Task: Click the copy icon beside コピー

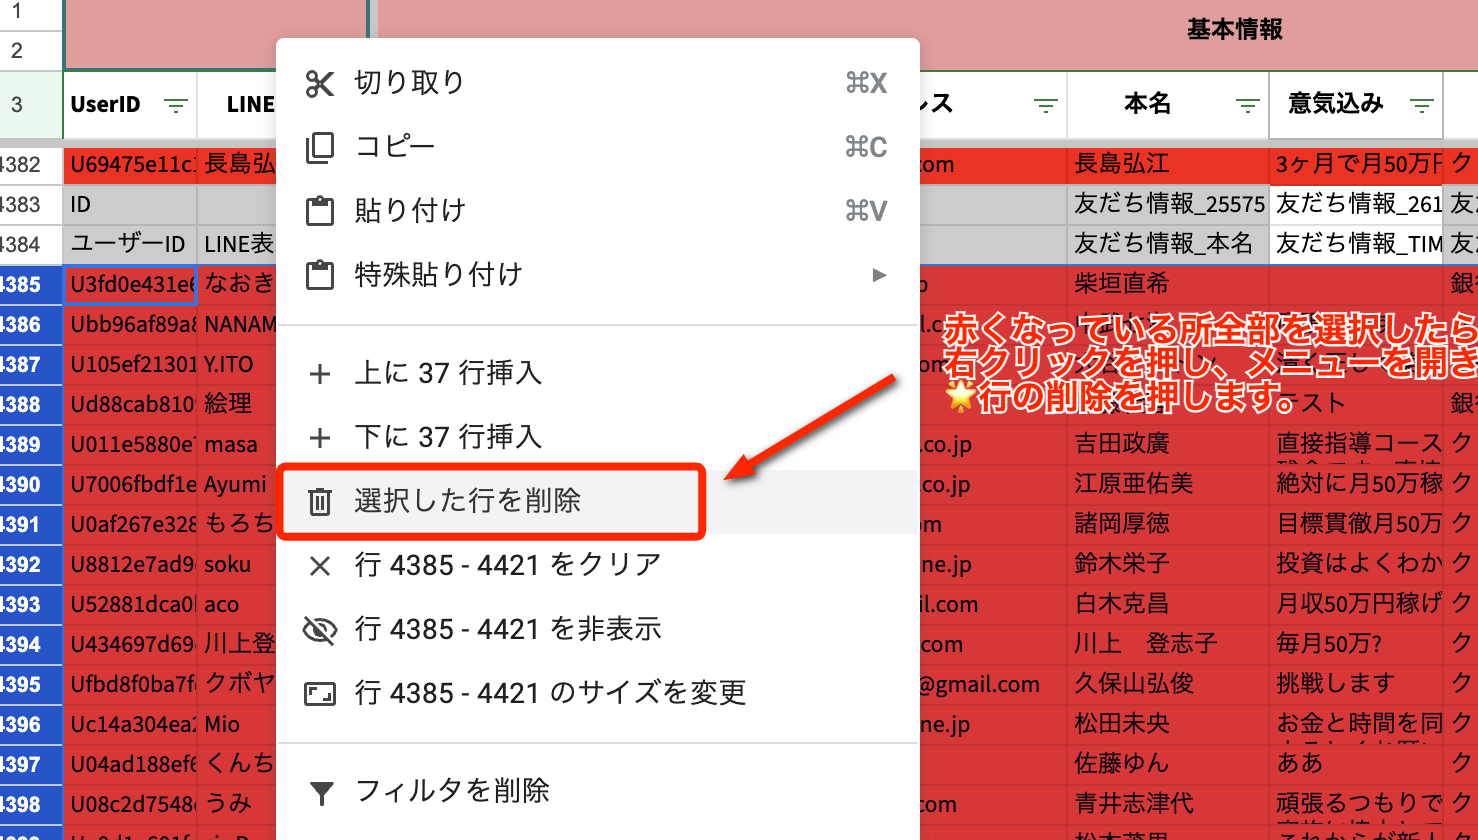Action: pyautogui.click(x=321, y=146)
